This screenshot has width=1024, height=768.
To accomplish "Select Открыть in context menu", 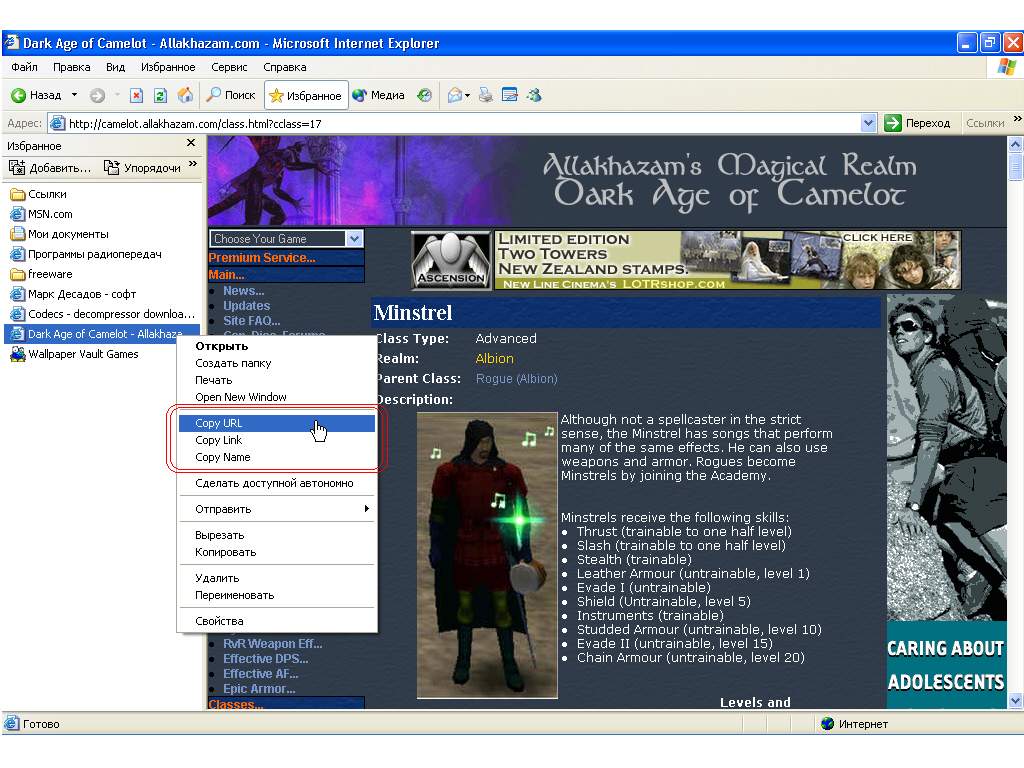I will [277, 346].
